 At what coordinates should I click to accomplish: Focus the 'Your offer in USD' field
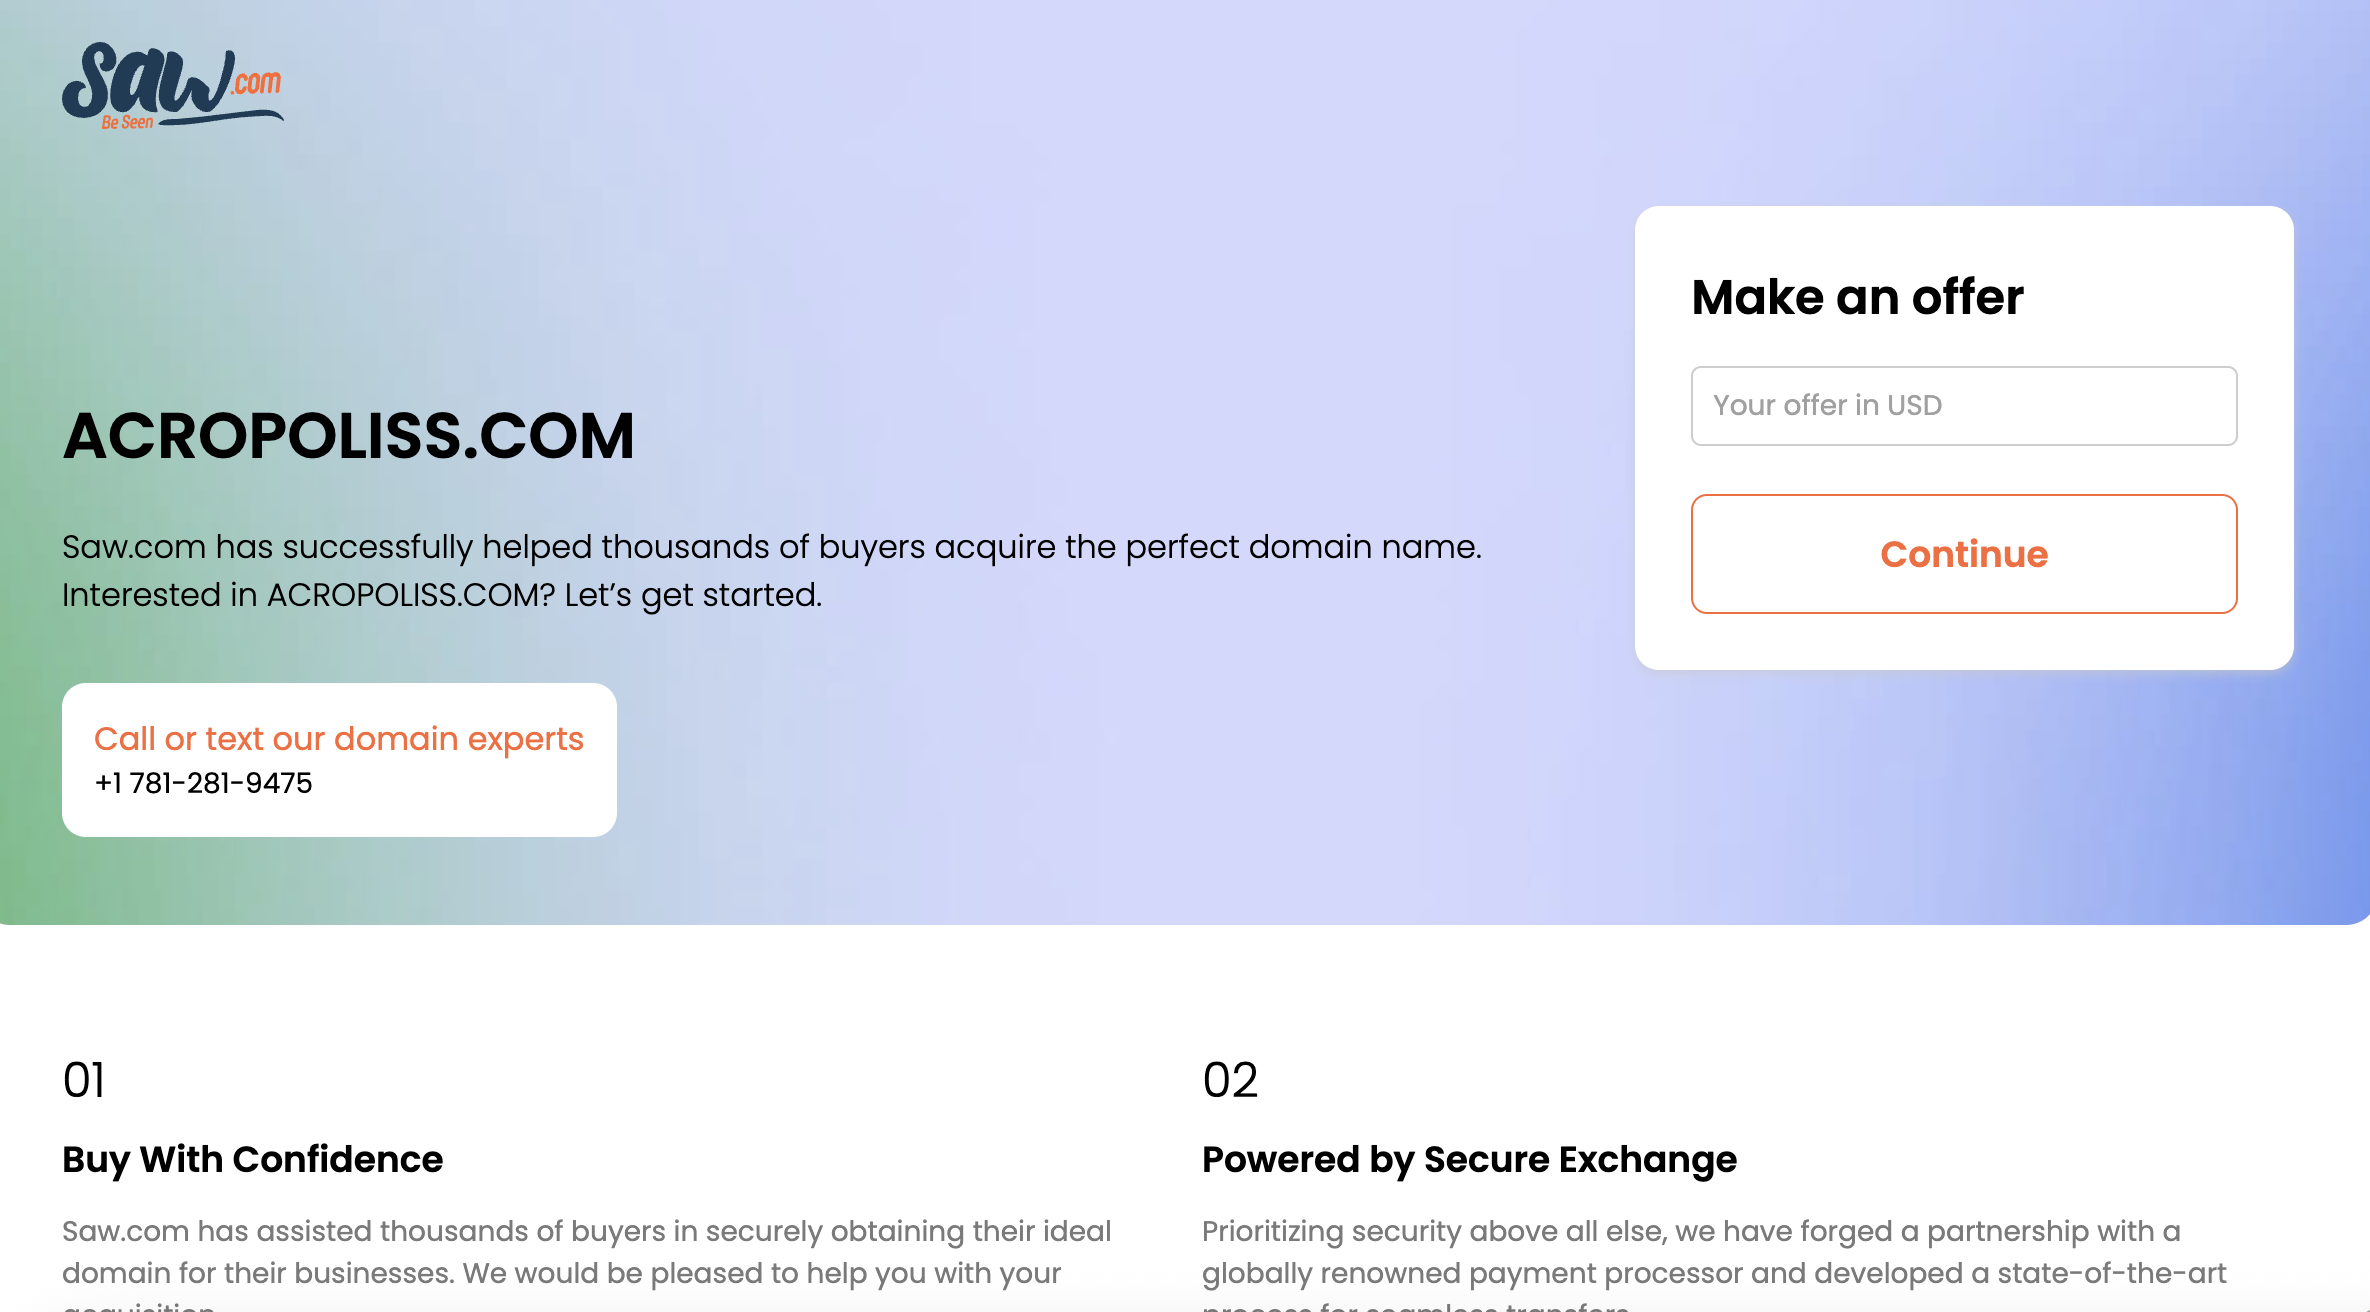point(1963,406)
